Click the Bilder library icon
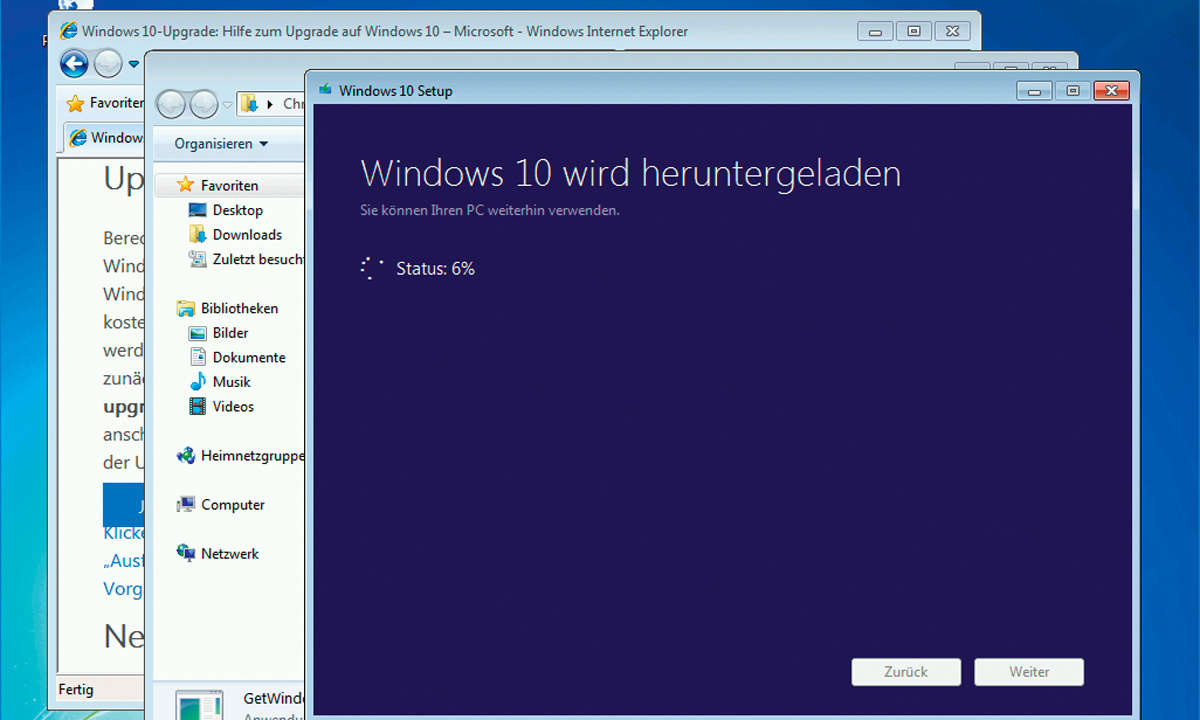Screen dimensions: 1200x720 pos(197,333)
